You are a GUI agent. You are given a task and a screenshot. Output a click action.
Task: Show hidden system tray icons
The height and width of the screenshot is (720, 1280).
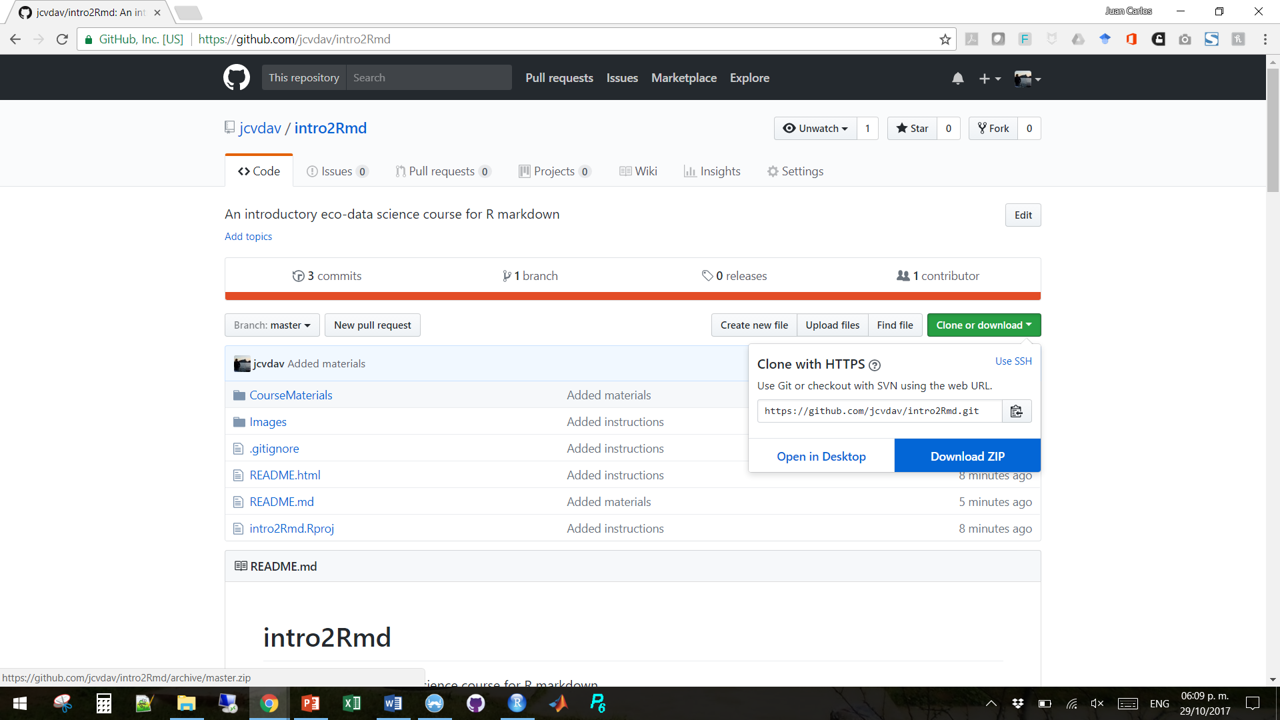pos(991,704)
